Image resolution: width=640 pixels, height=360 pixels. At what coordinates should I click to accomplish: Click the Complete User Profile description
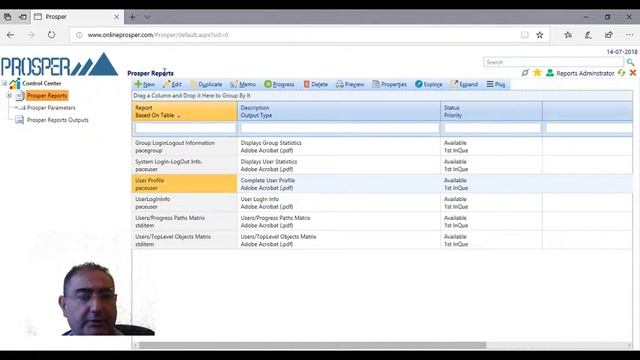click(268, 180)
